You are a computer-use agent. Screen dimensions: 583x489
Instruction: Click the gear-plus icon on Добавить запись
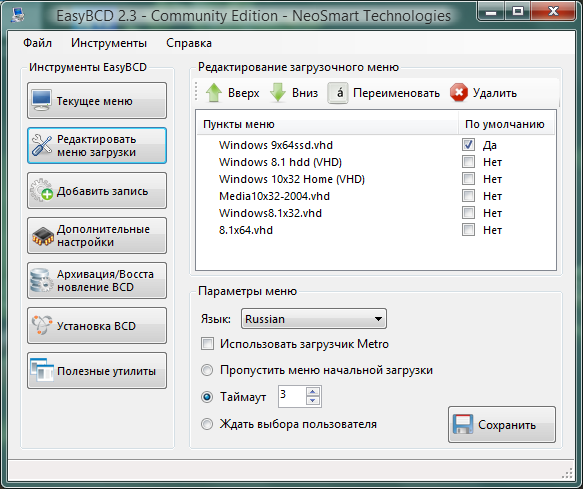(x=41, y=190)
